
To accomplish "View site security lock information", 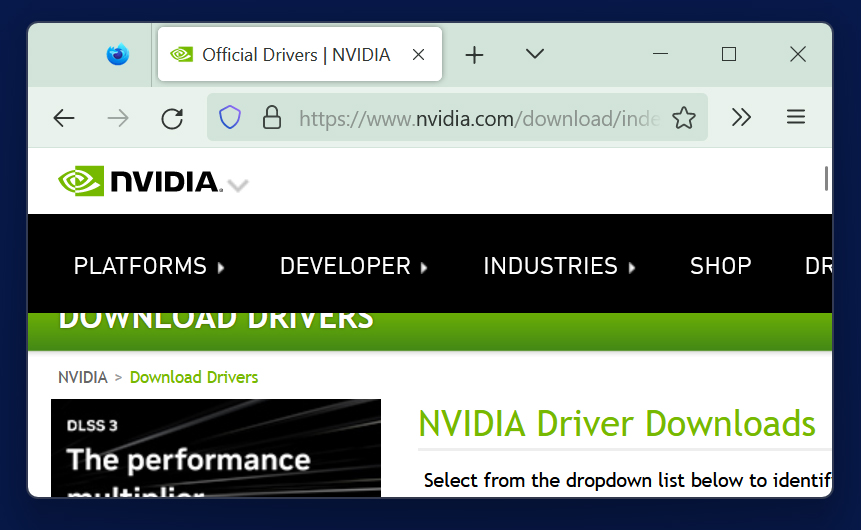I will [x=272, y=117].
